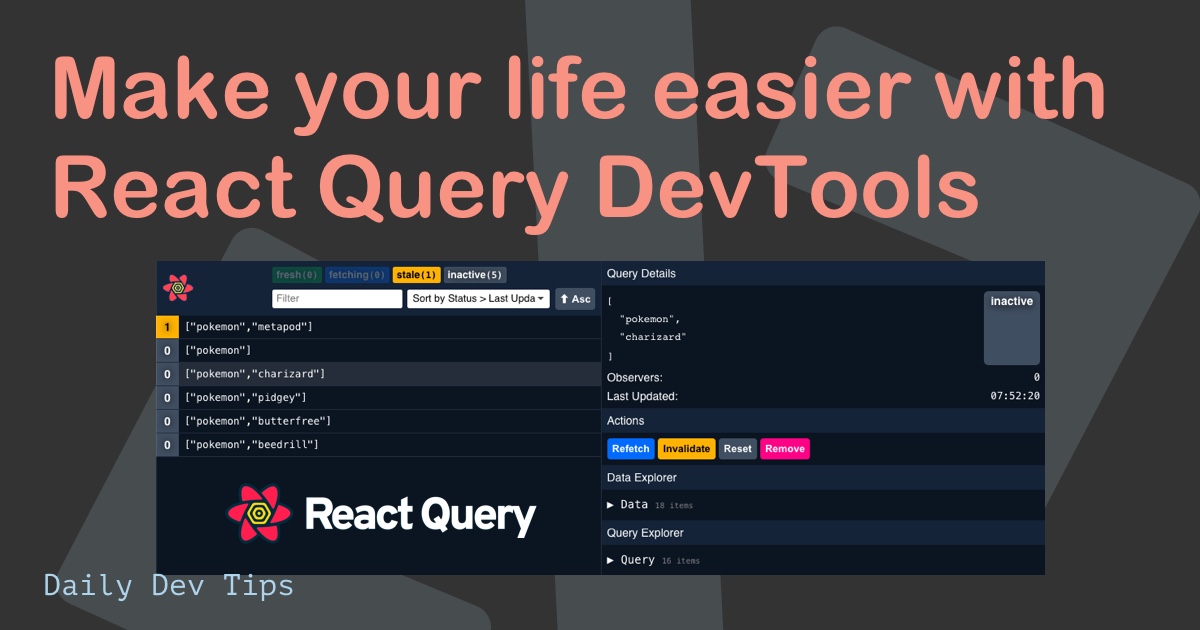Screen dimensions: 1200x630
Task: Click the React Query logo above the wordmark
Action: click(261, 513)
